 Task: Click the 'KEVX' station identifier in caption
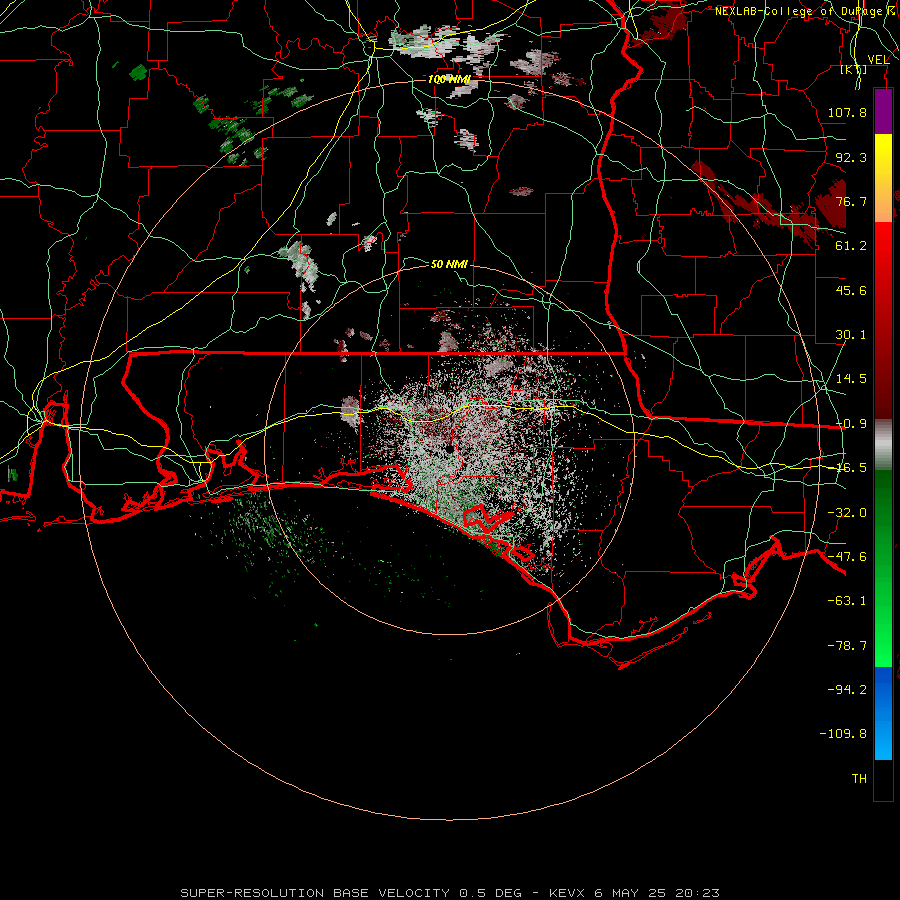point(567,893)
